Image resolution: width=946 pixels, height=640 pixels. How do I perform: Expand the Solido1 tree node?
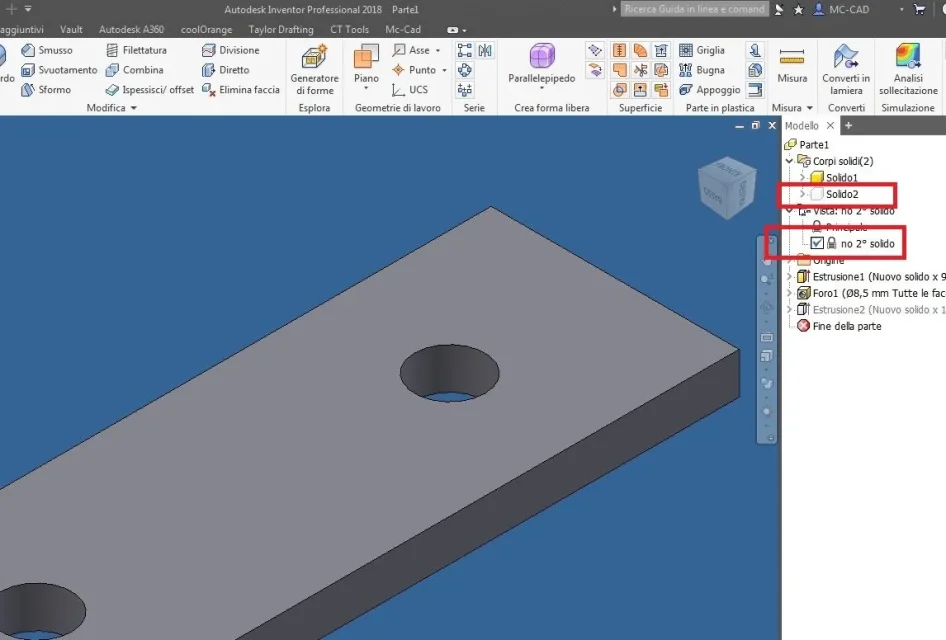[802, 177]
